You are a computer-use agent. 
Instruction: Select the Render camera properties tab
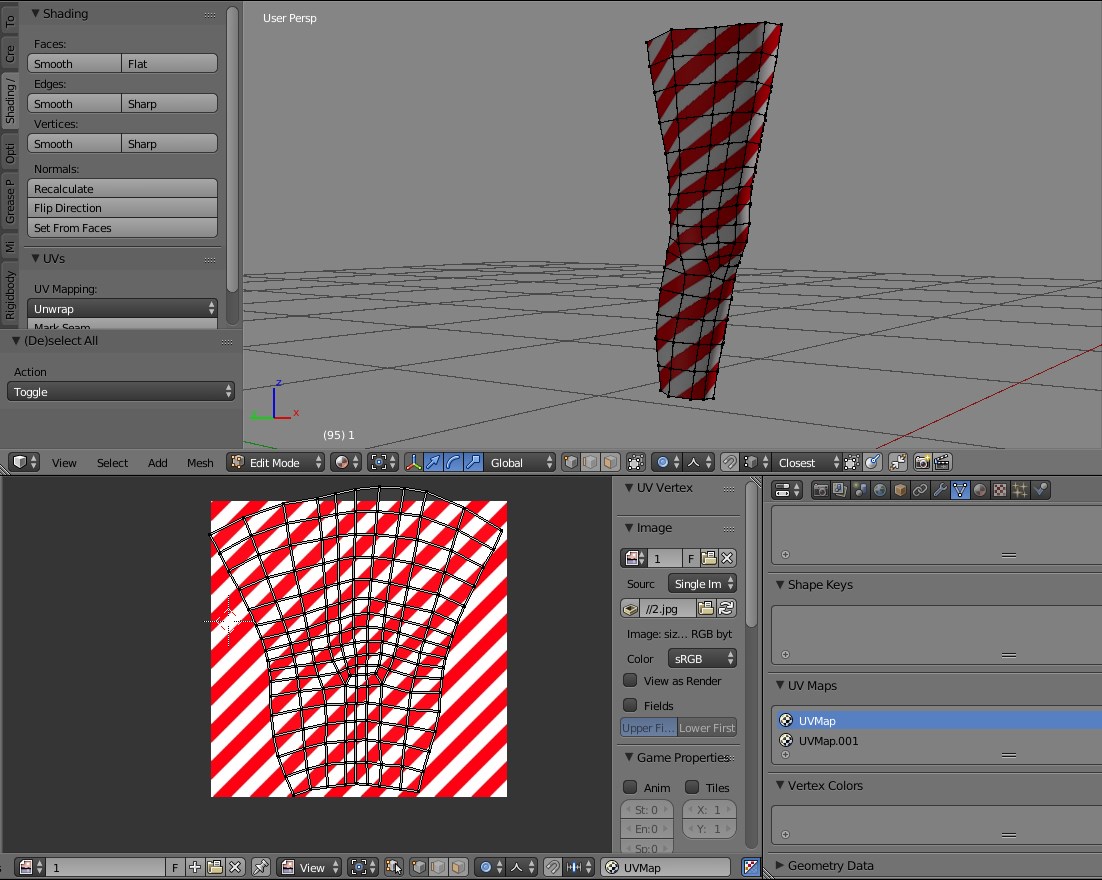[x=821, y=490]
